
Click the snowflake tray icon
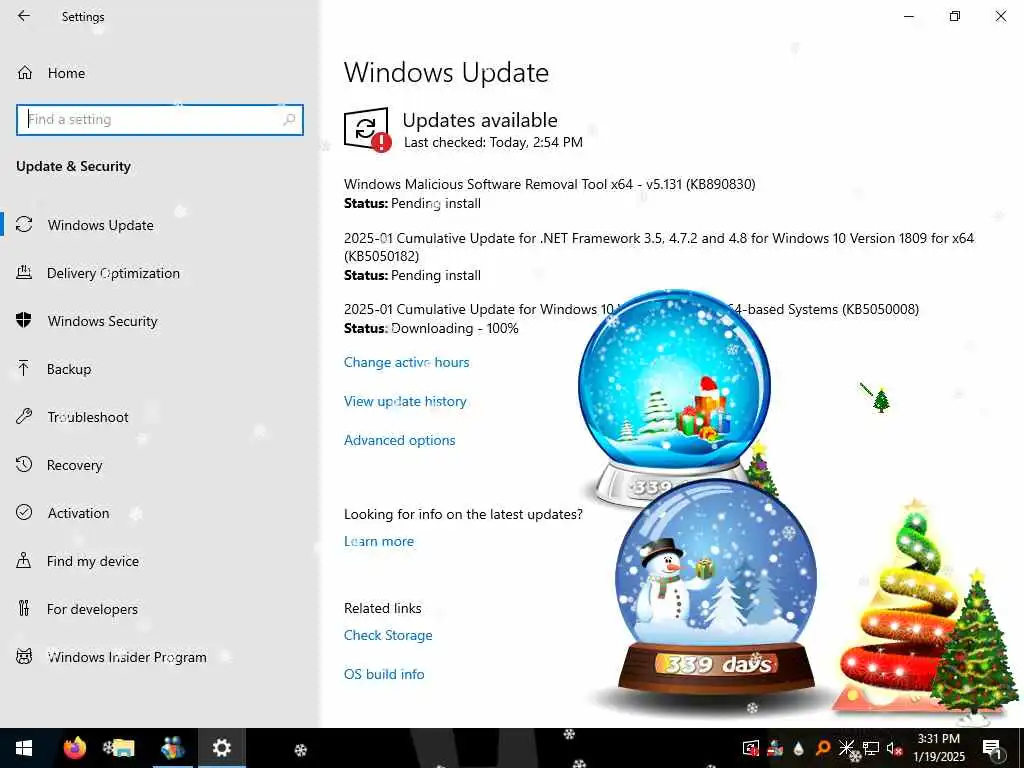click(x=846, y=748)
